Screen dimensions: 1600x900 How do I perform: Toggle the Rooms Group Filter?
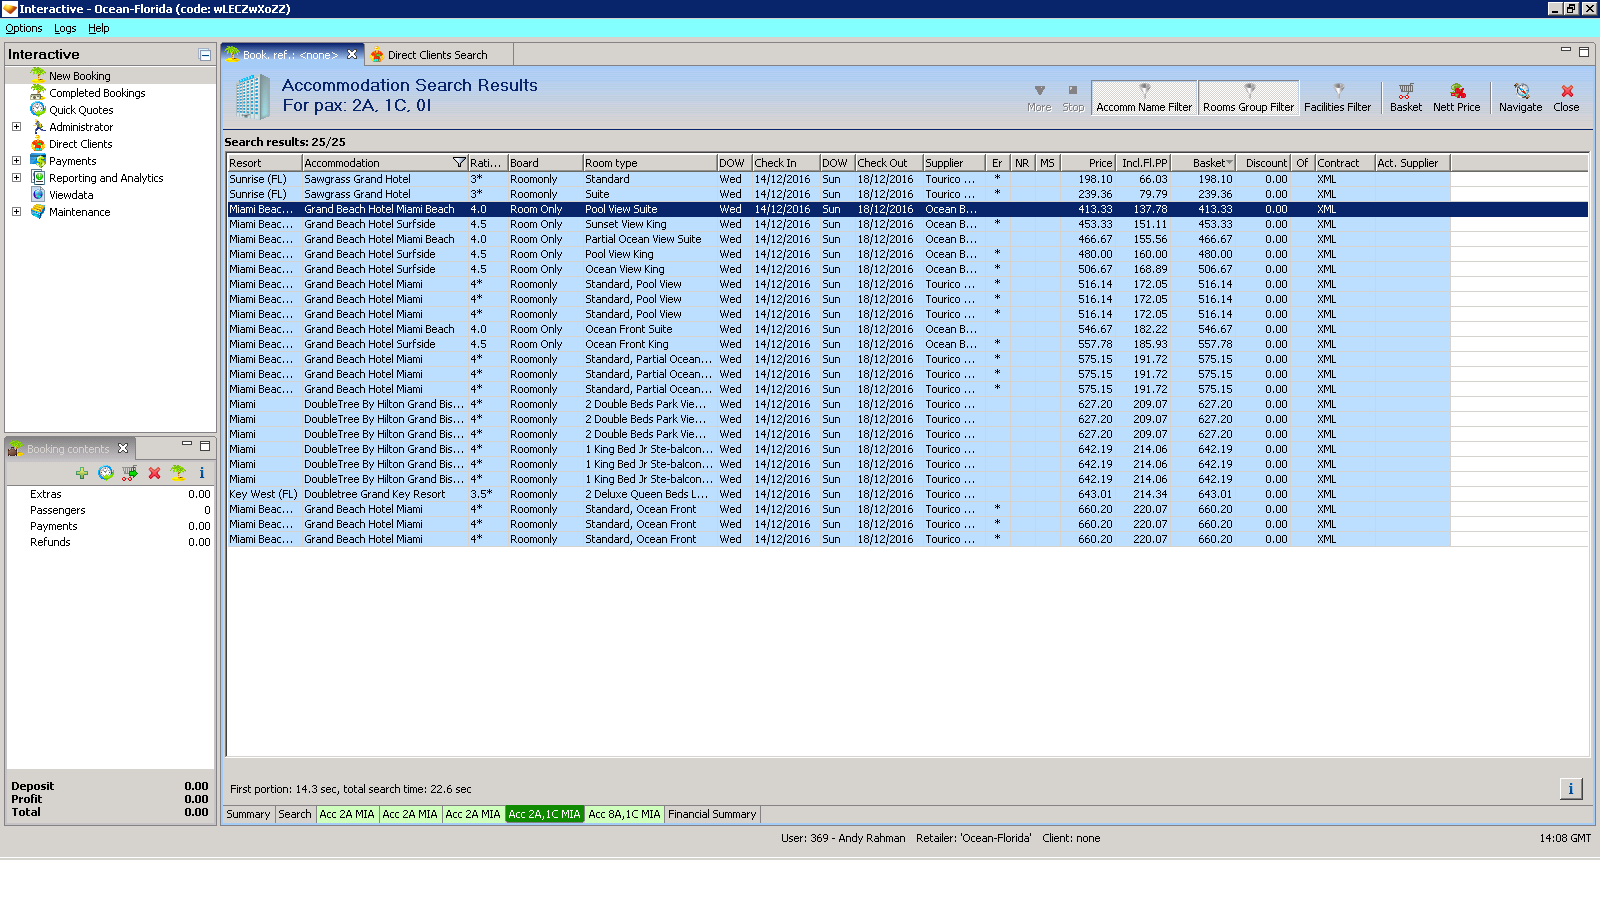pyautogui.click(x=1248, y=98)
